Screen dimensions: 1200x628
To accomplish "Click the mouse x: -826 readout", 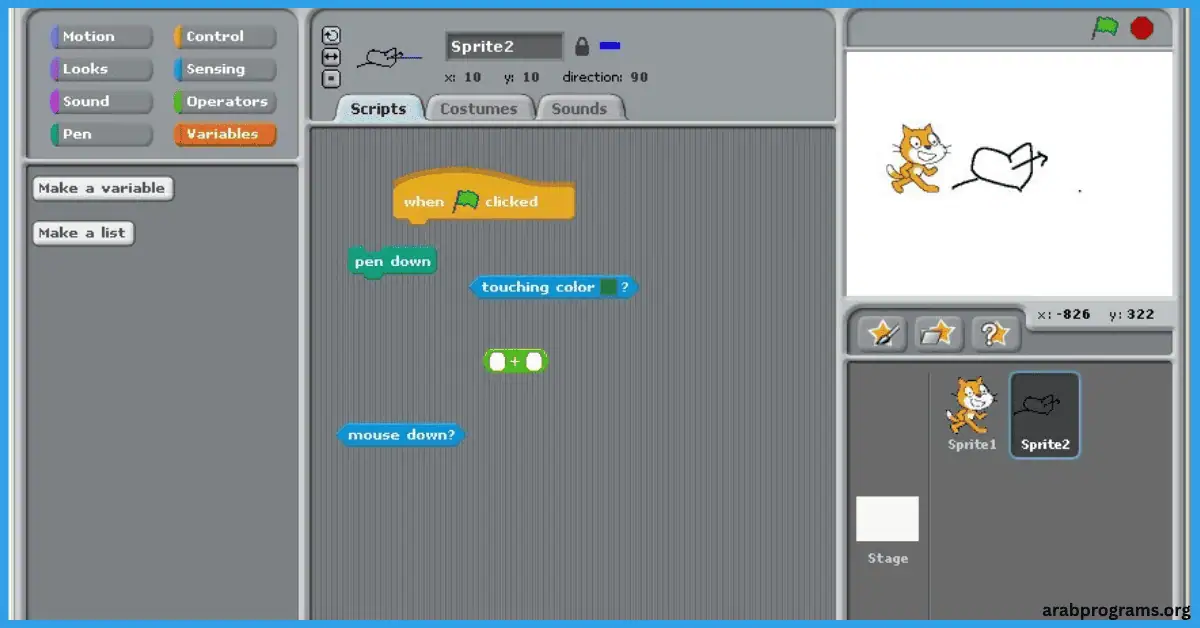I will 1064,314.
